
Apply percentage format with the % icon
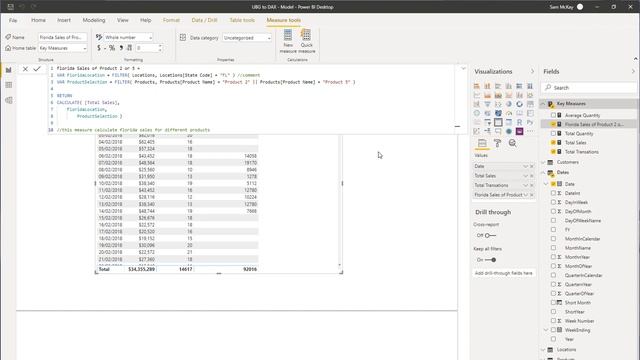coord(112,48)
